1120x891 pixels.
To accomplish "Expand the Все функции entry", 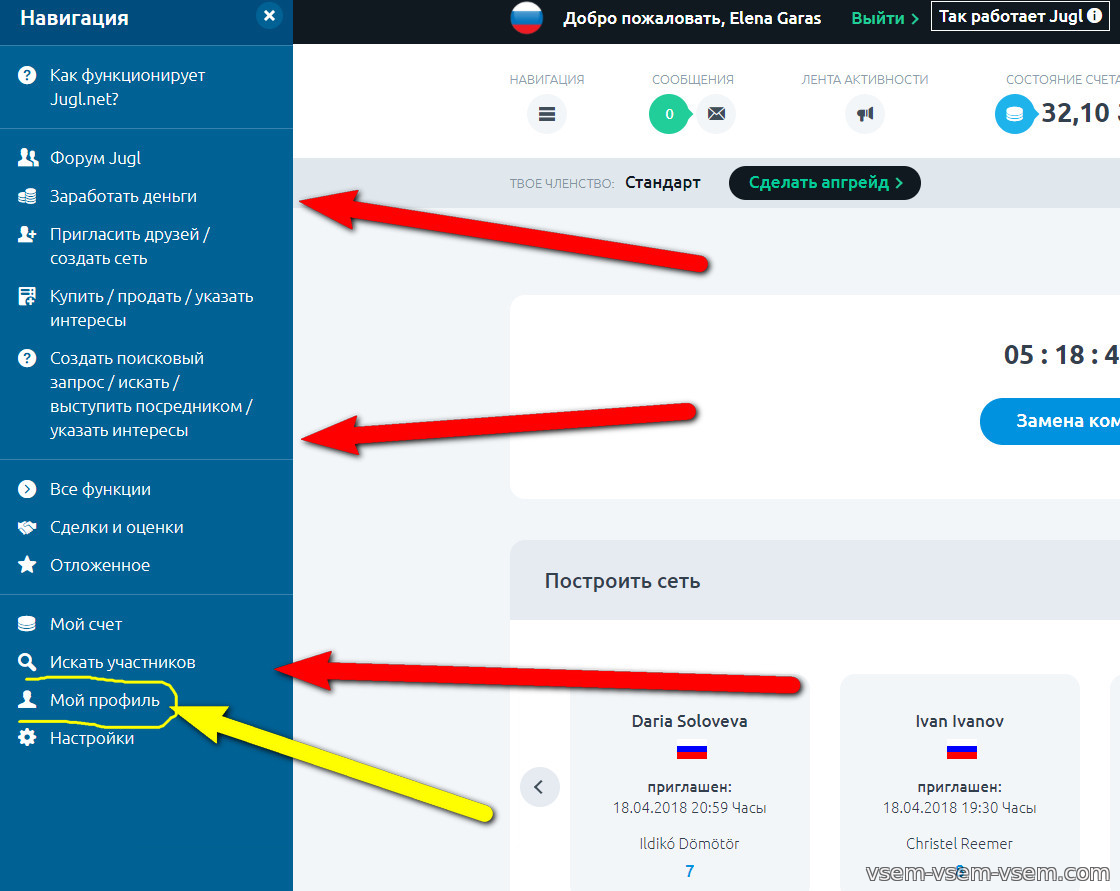I will click(100, 489).
